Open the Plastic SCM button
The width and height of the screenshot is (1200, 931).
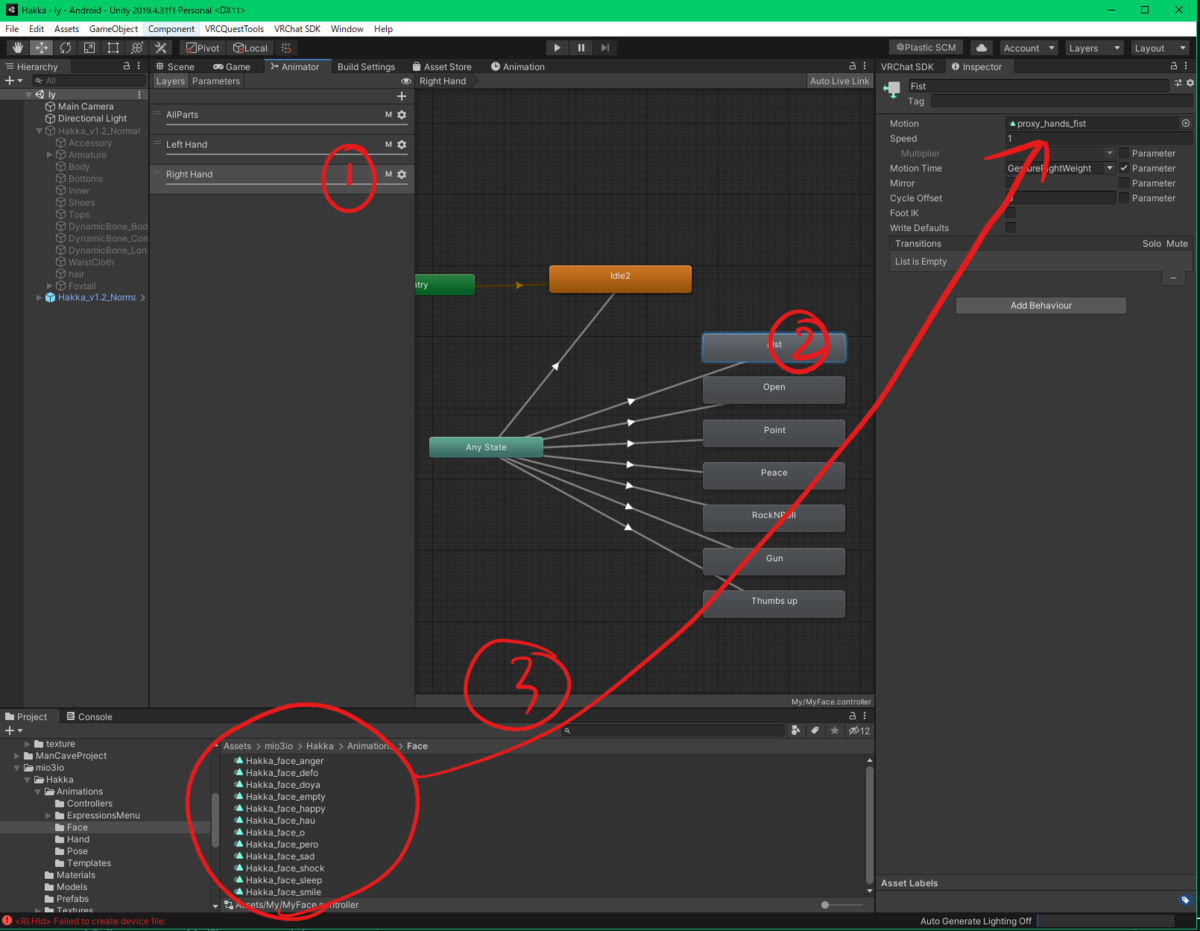click(x=927, y=48)
